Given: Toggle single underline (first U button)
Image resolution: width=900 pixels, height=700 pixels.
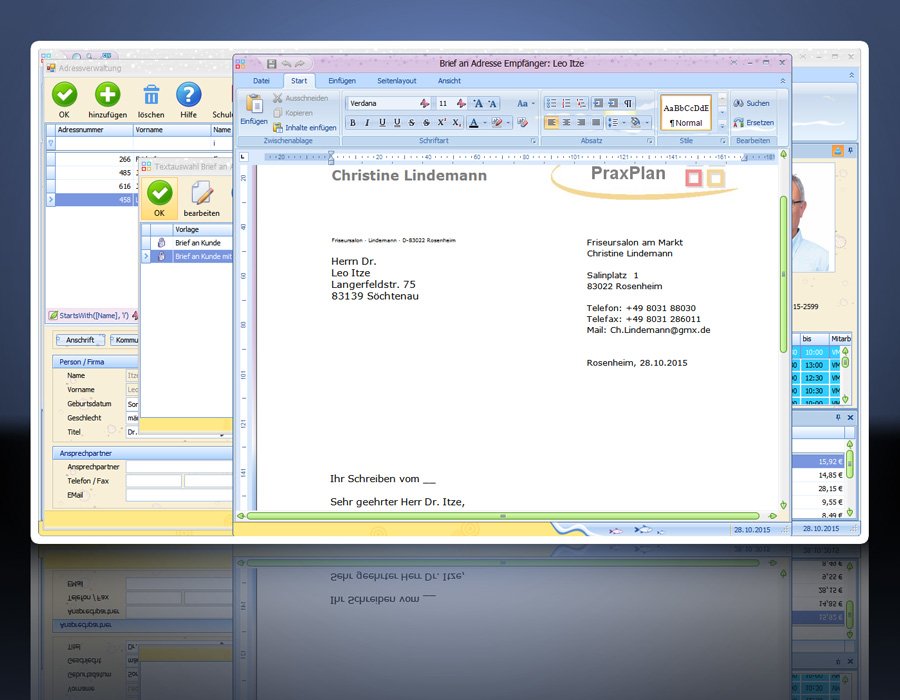Looking at the screenshot, I should 382,122.
